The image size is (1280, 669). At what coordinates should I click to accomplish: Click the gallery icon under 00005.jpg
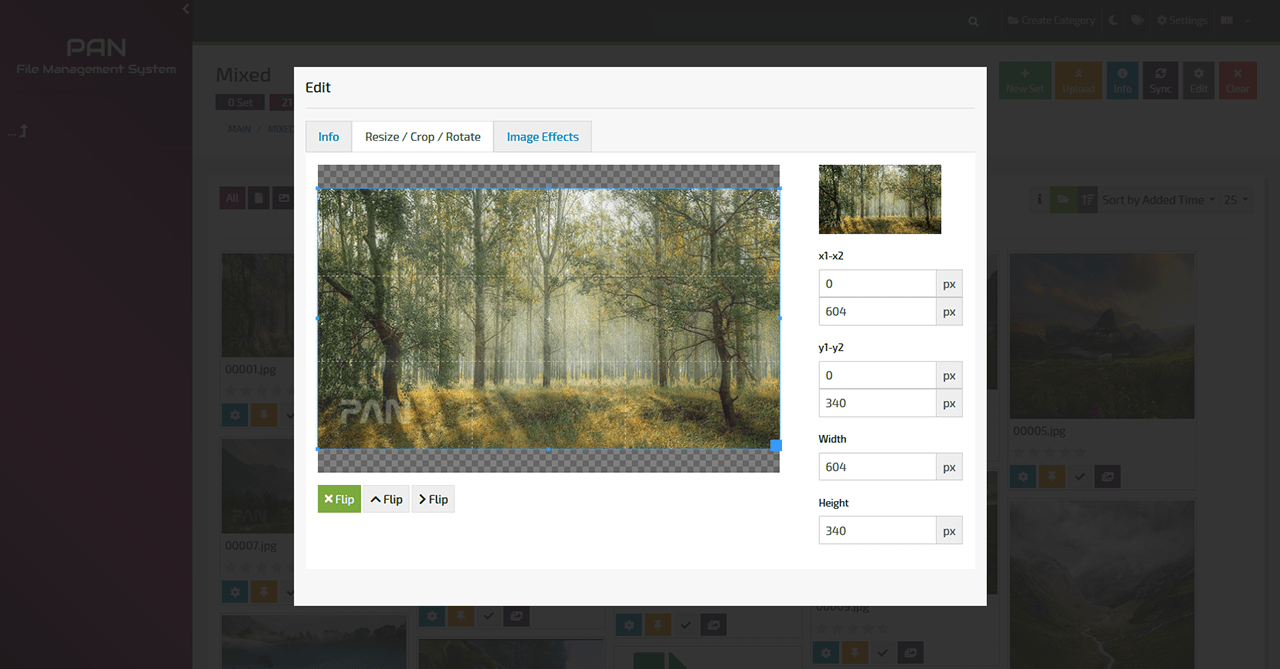click(1107, 476)
